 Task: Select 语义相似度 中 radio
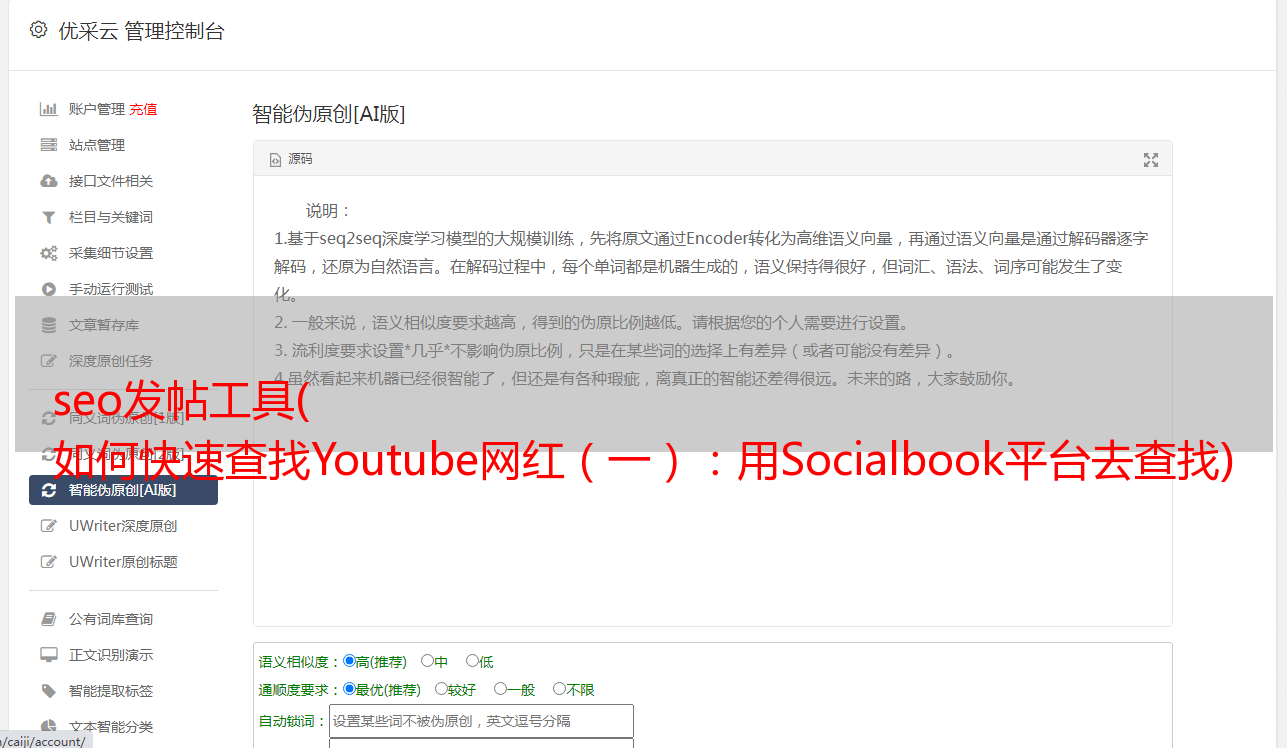pos(427,661)
